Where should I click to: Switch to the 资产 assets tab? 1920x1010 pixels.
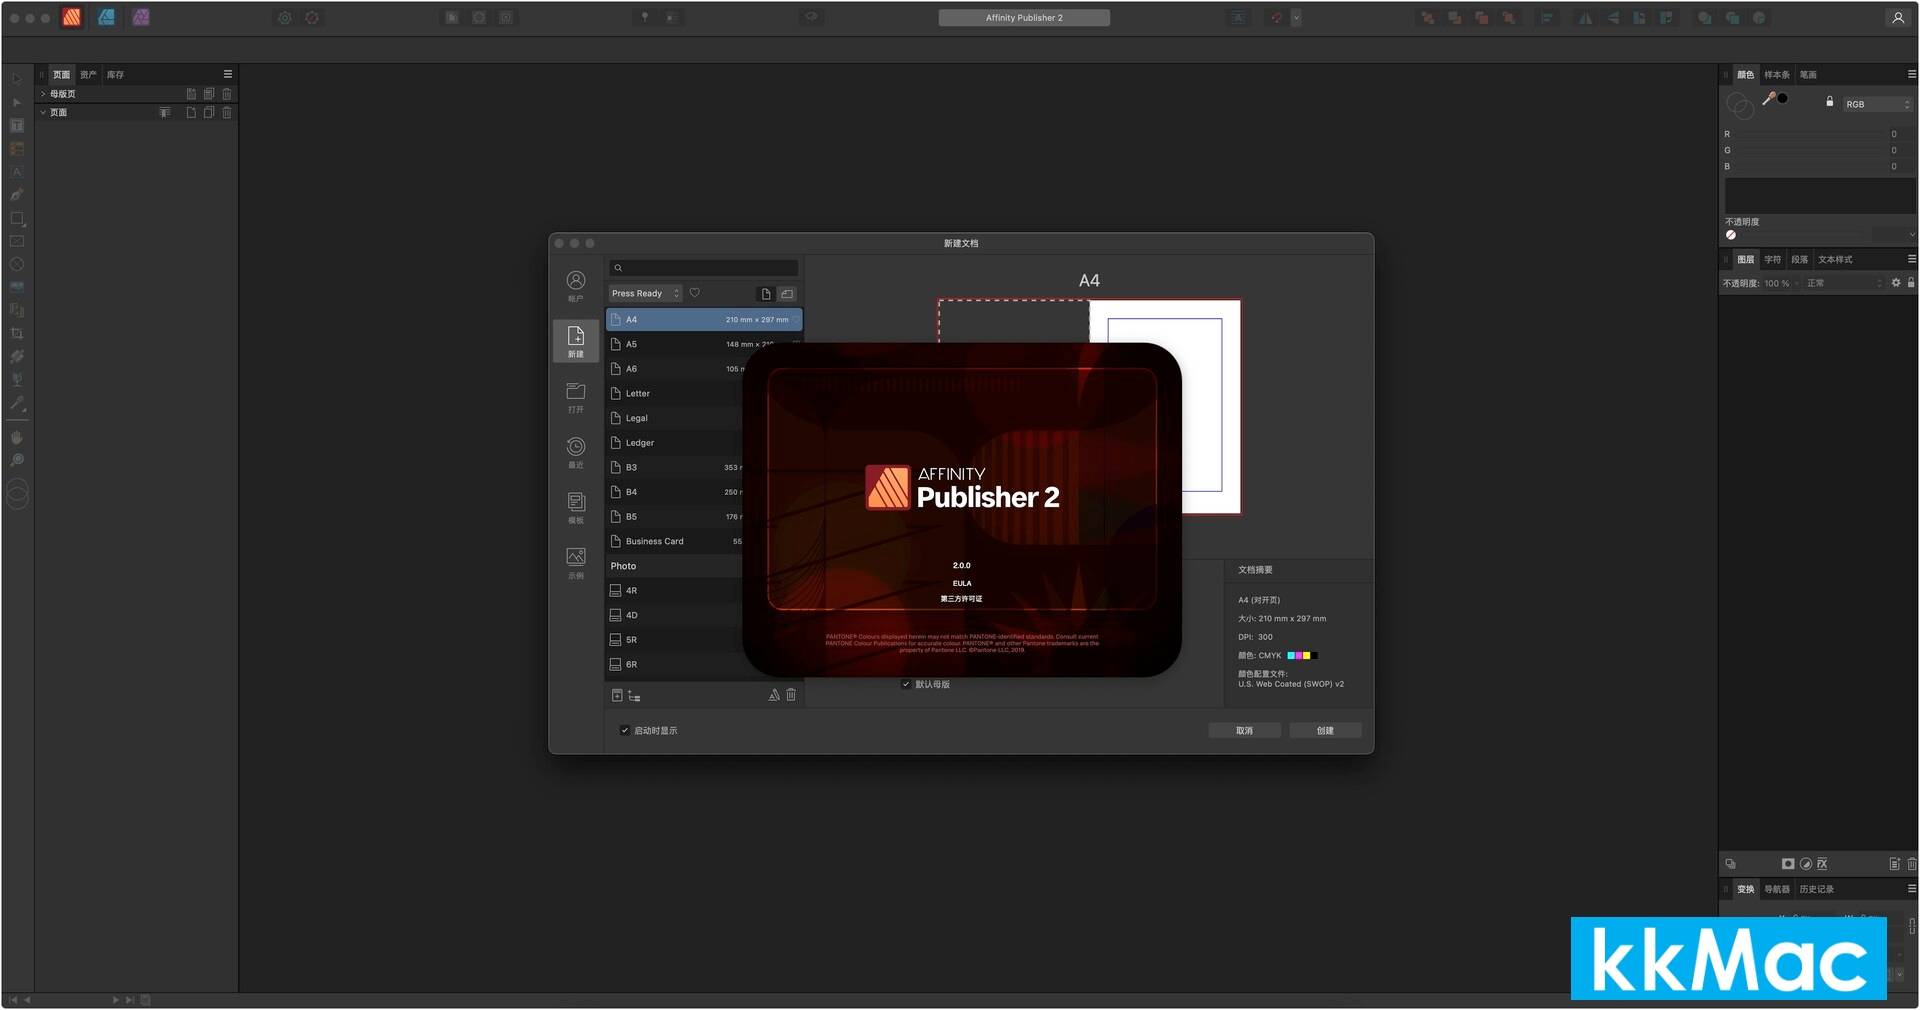pos(88,75)
